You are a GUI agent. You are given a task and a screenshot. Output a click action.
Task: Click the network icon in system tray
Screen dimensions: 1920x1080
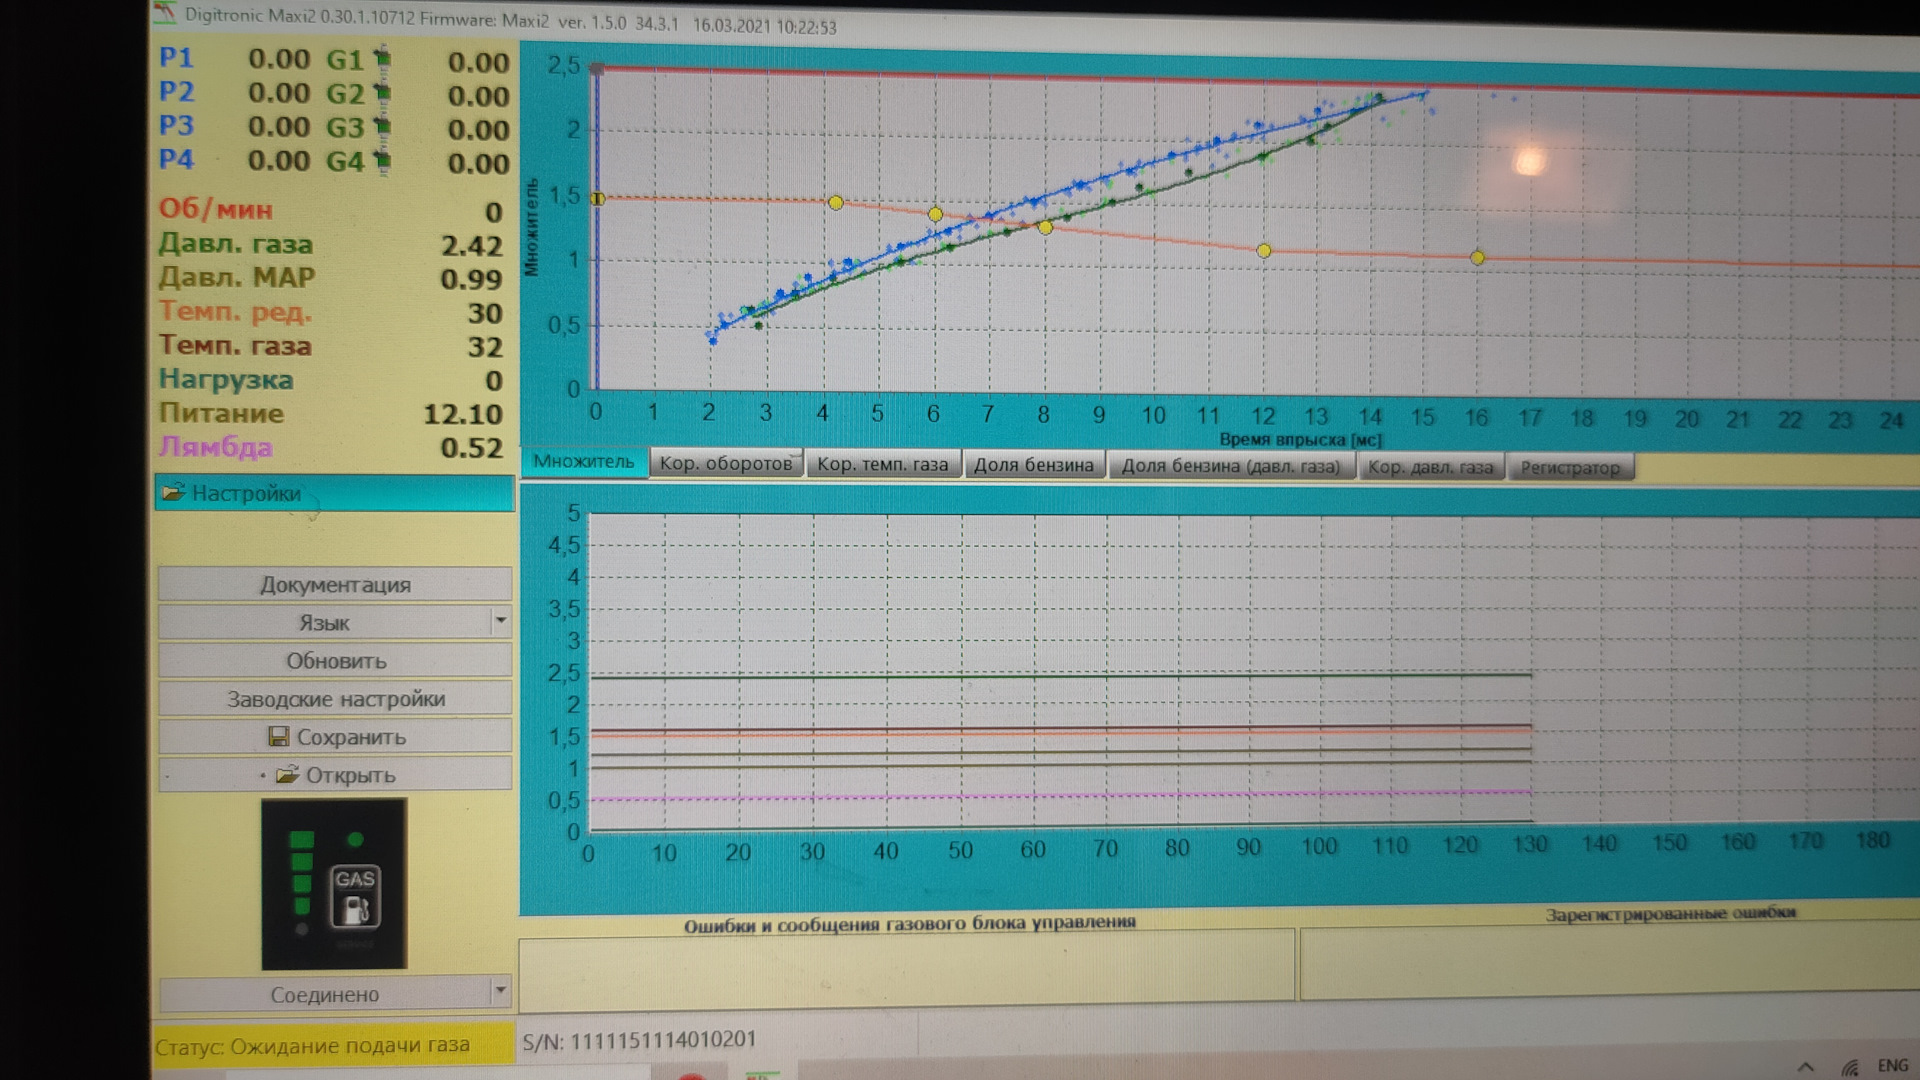pyautogui.click(x=1850, y=1068)
